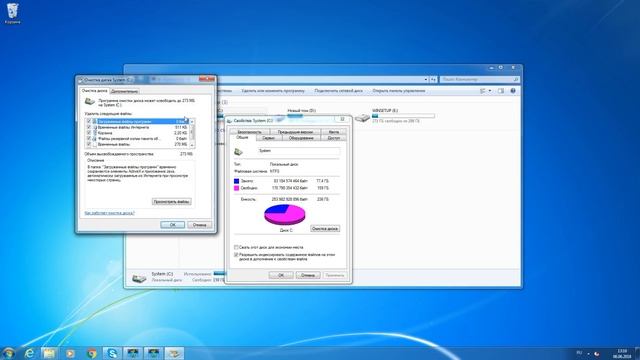Toggle checkbox for Temporary Internet Files row
The height and width of the screenshot is (360, 640).
pyautogui.click(x=89, y=127)
